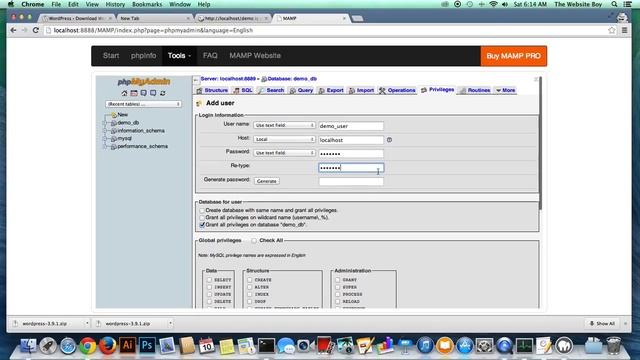Bookmark this page with the star icon
The height and width of the screenshot is (360, 640).
point(611,30)
